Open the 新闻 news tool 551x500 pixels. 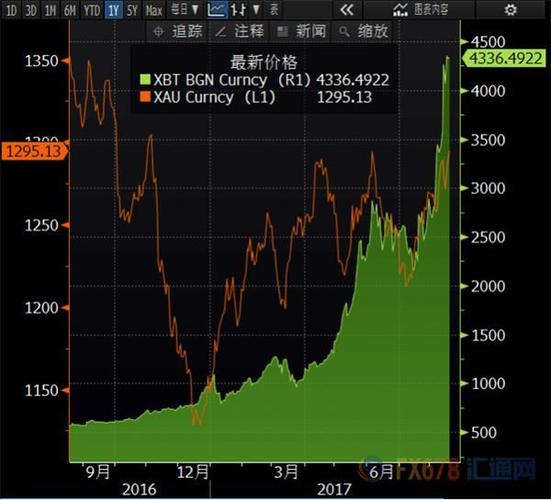pos(302,32)
